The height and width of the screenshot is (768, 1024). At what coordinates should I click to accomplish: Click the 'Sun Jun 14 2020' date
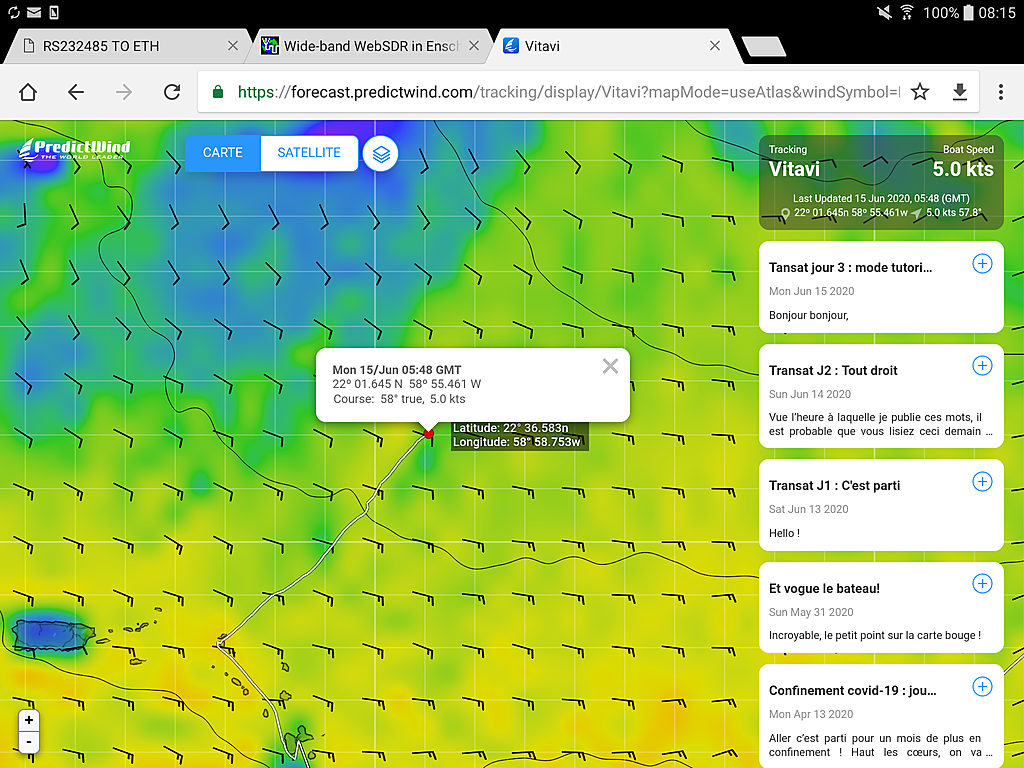click(x=810, y=394)
